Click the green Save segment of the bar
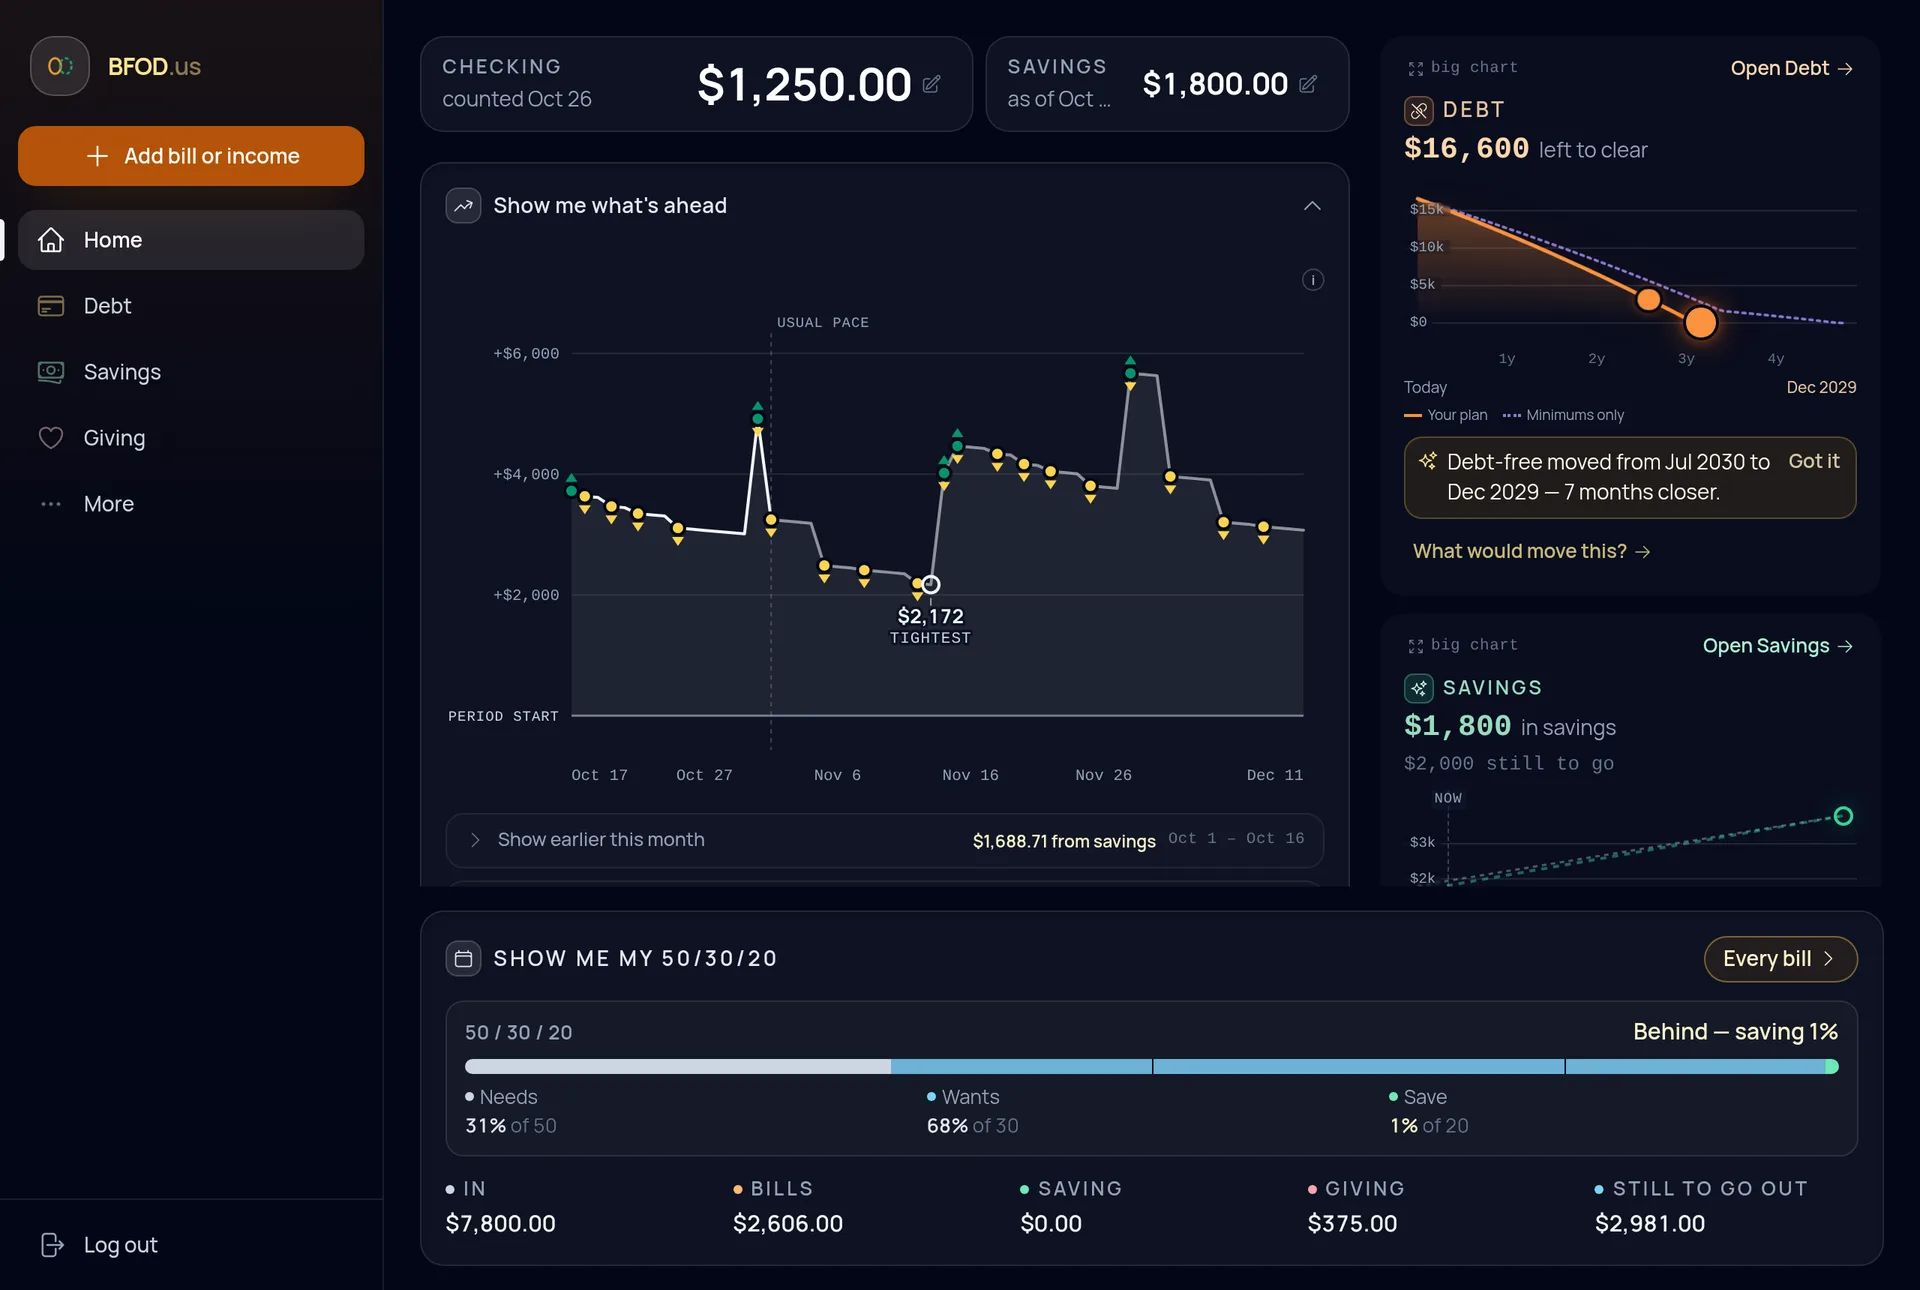1920x1290 pixels. click(x=1832, y=1067)
